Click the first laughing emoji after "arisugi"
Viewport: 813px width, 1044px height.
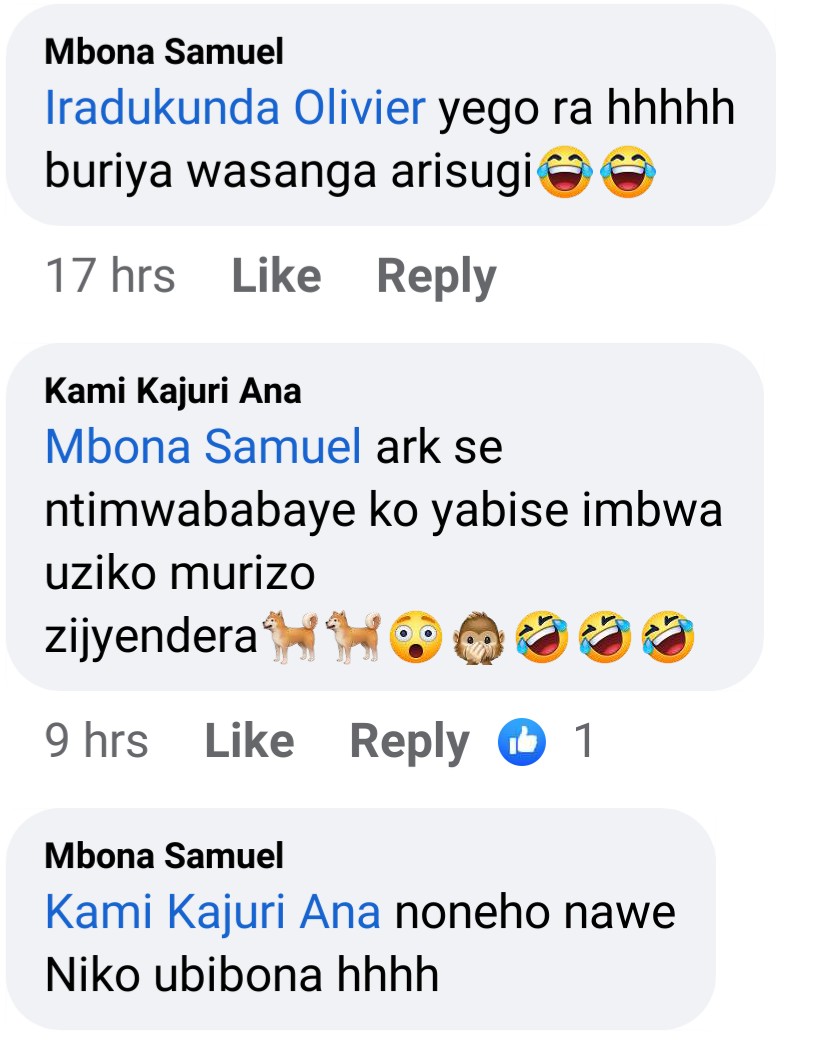pos(564,173)
